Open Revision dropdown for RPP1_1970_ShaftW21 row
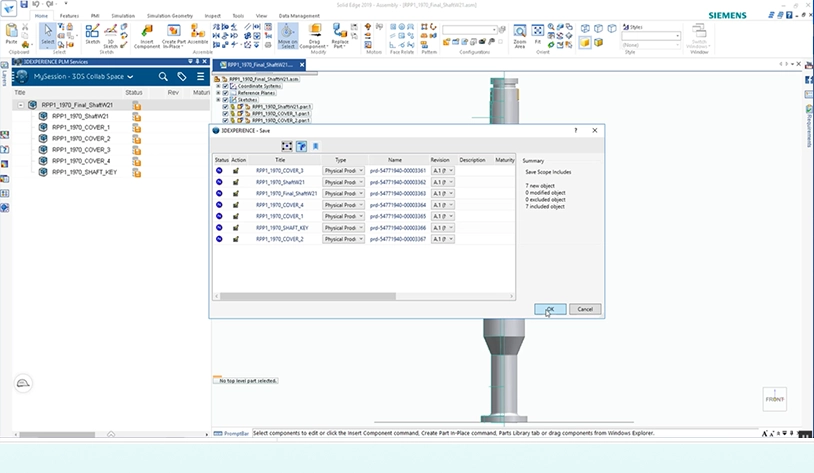 pyautogui.click(x=442, y=182)
